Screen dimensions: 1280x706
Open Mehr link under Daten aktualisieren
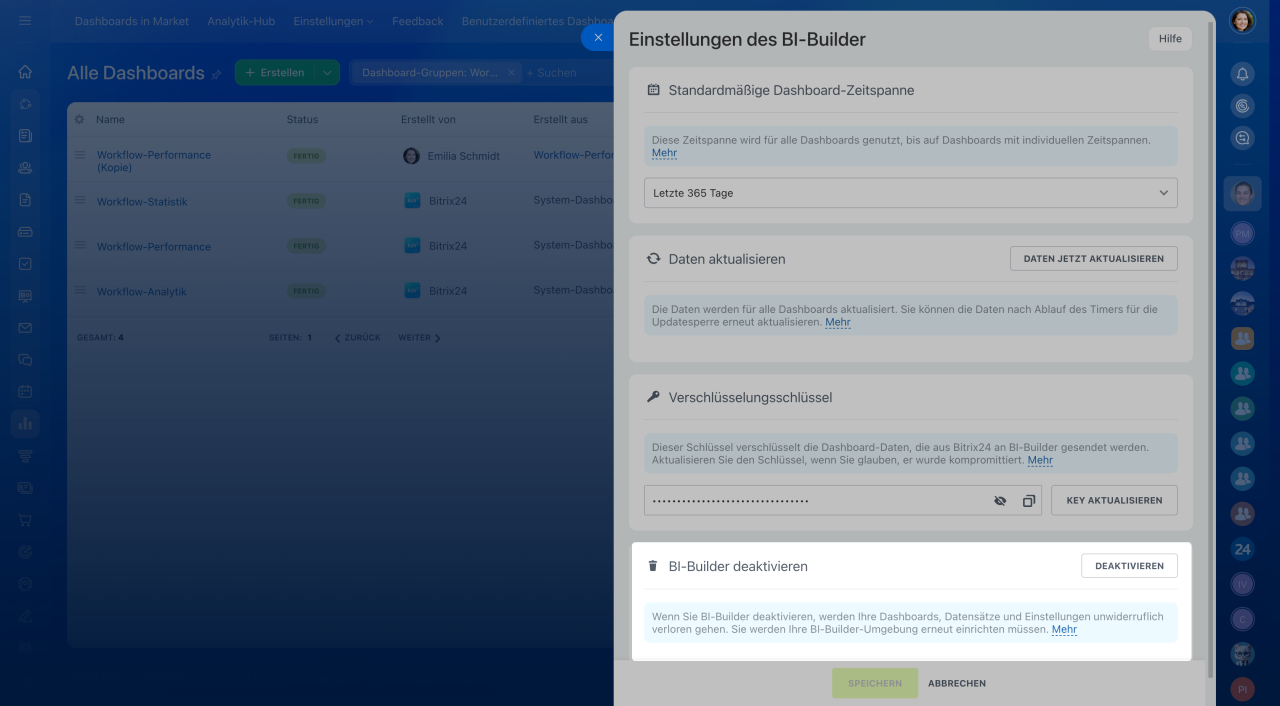pyautogui.click(x=838, y=322)
